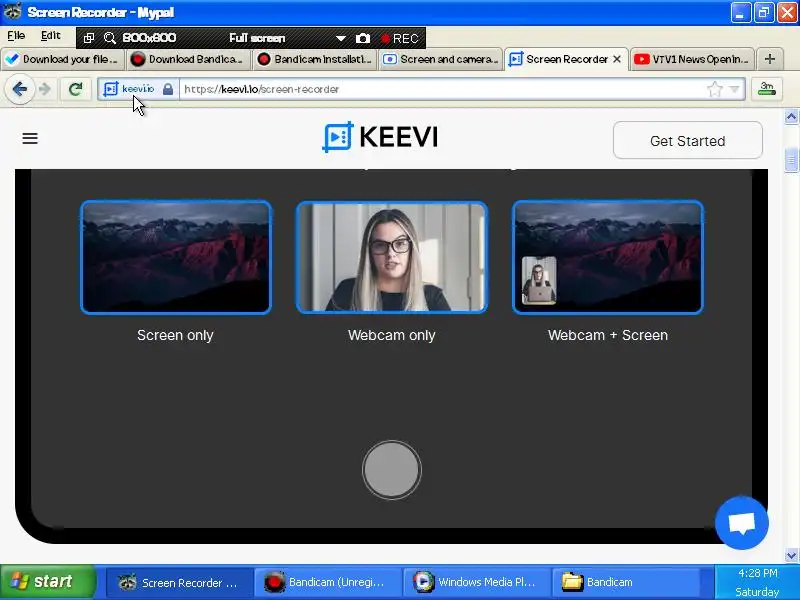The image size is (800, 600).
Task: Click the scrollbar up arrow
Action: pos(791,117)
